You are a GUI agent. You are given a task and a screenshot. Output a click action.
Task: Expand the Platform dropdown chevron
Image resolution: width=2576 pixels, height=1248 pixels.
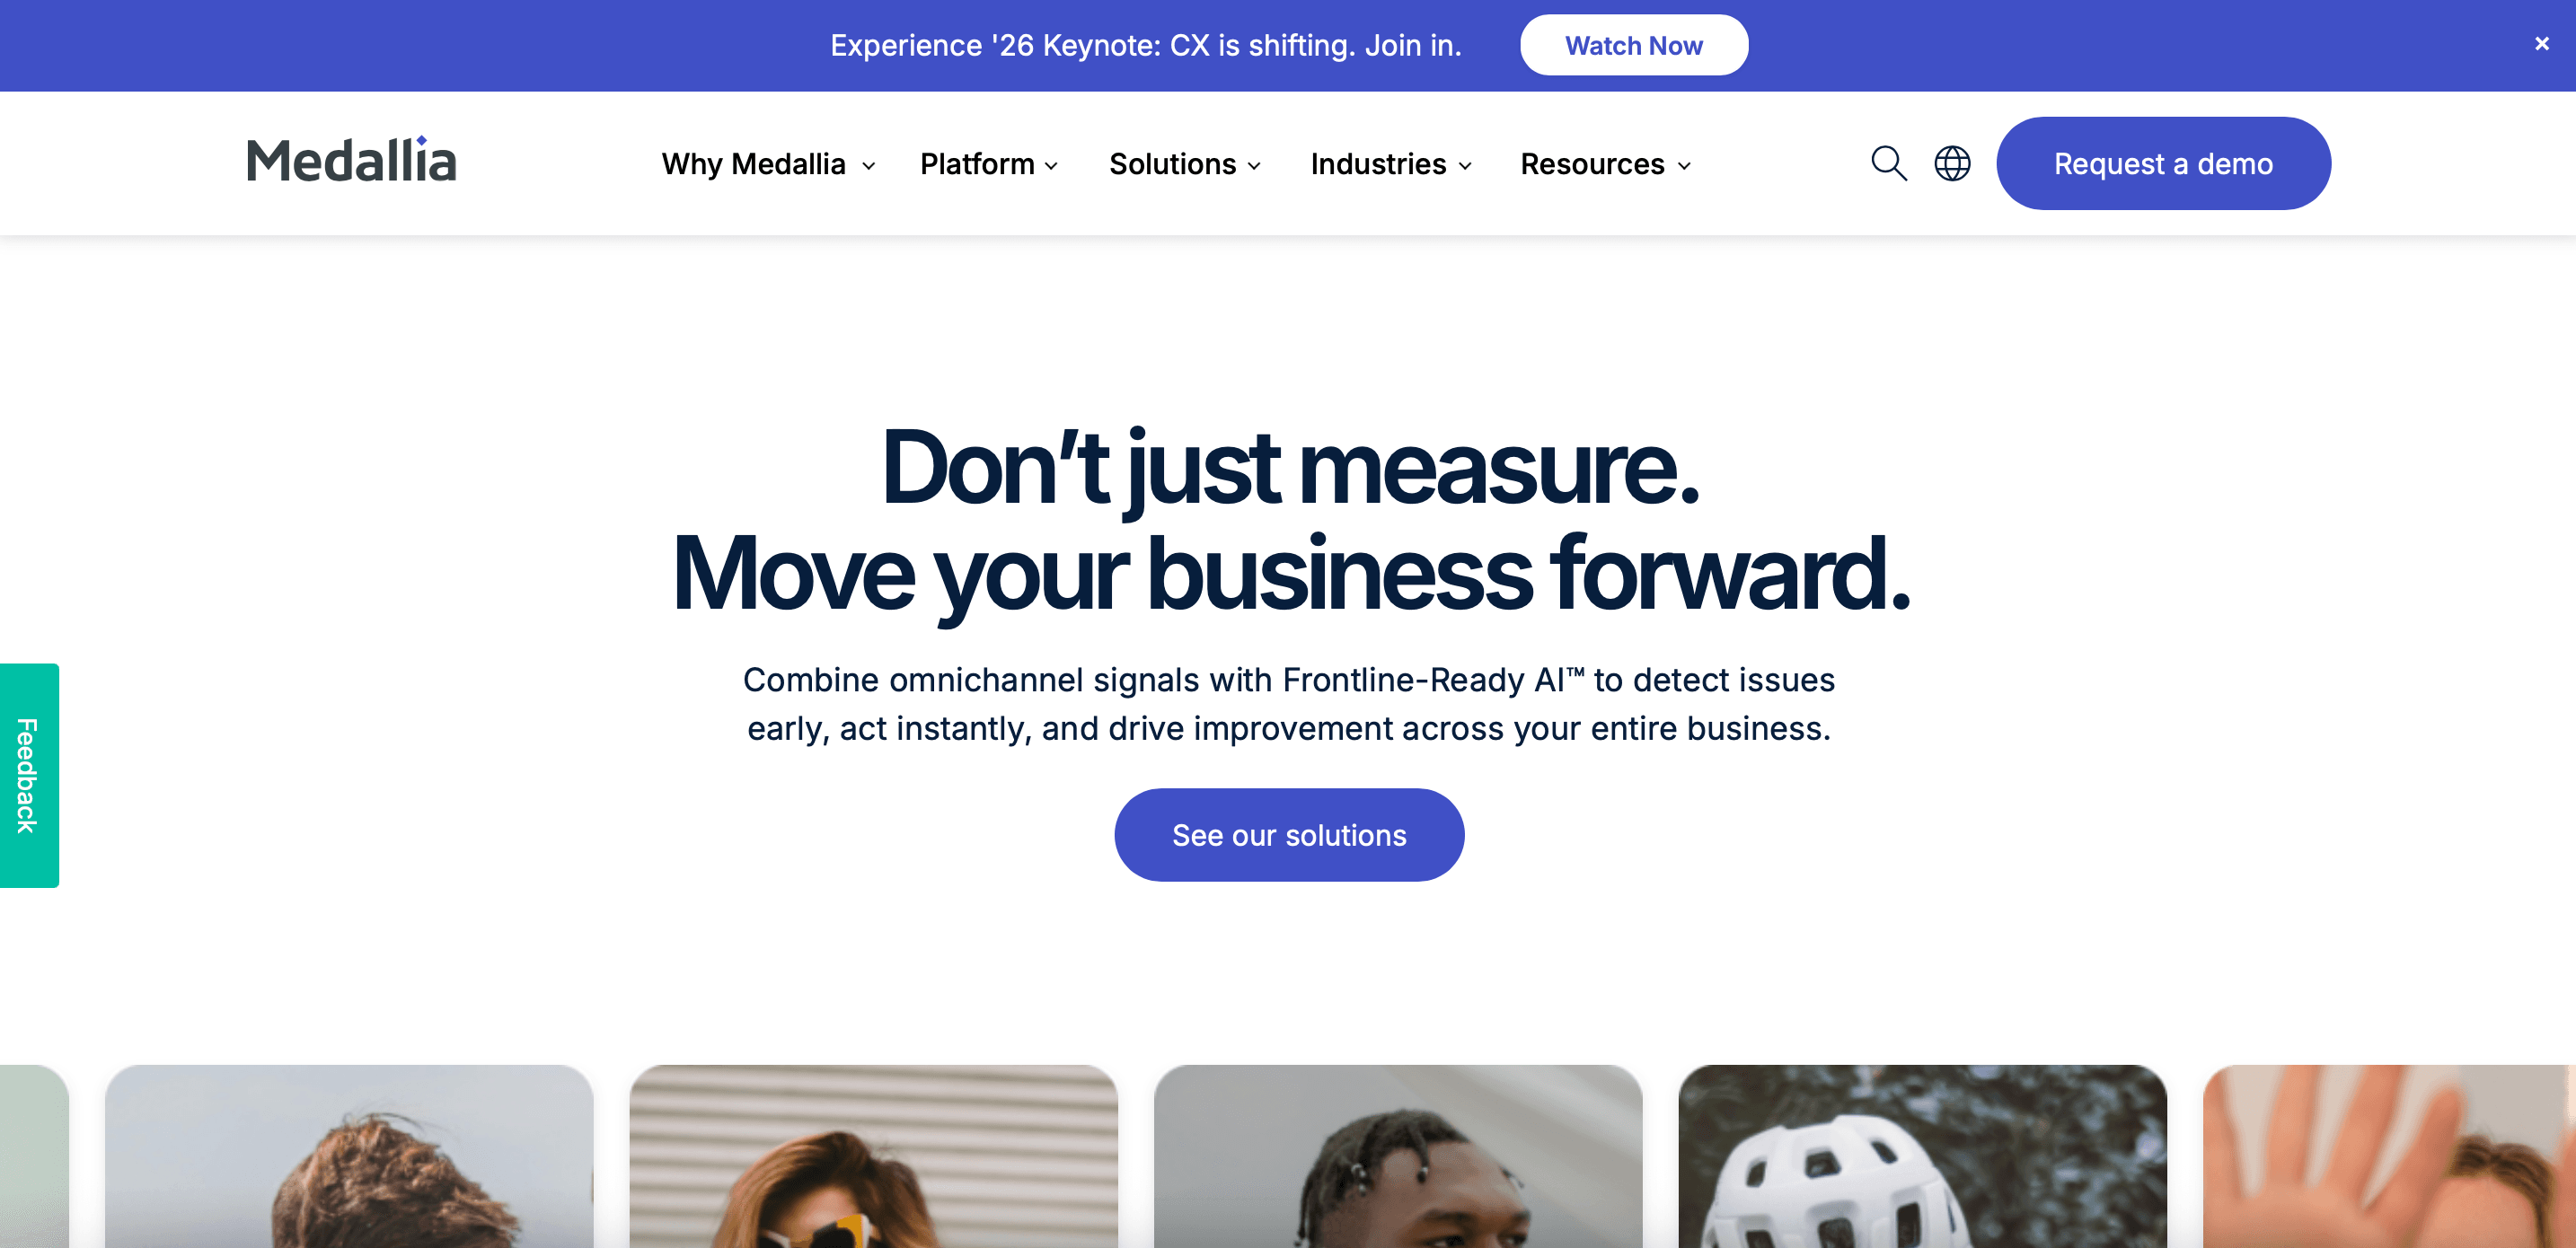pyautogui.click(x=1051, y=166)
